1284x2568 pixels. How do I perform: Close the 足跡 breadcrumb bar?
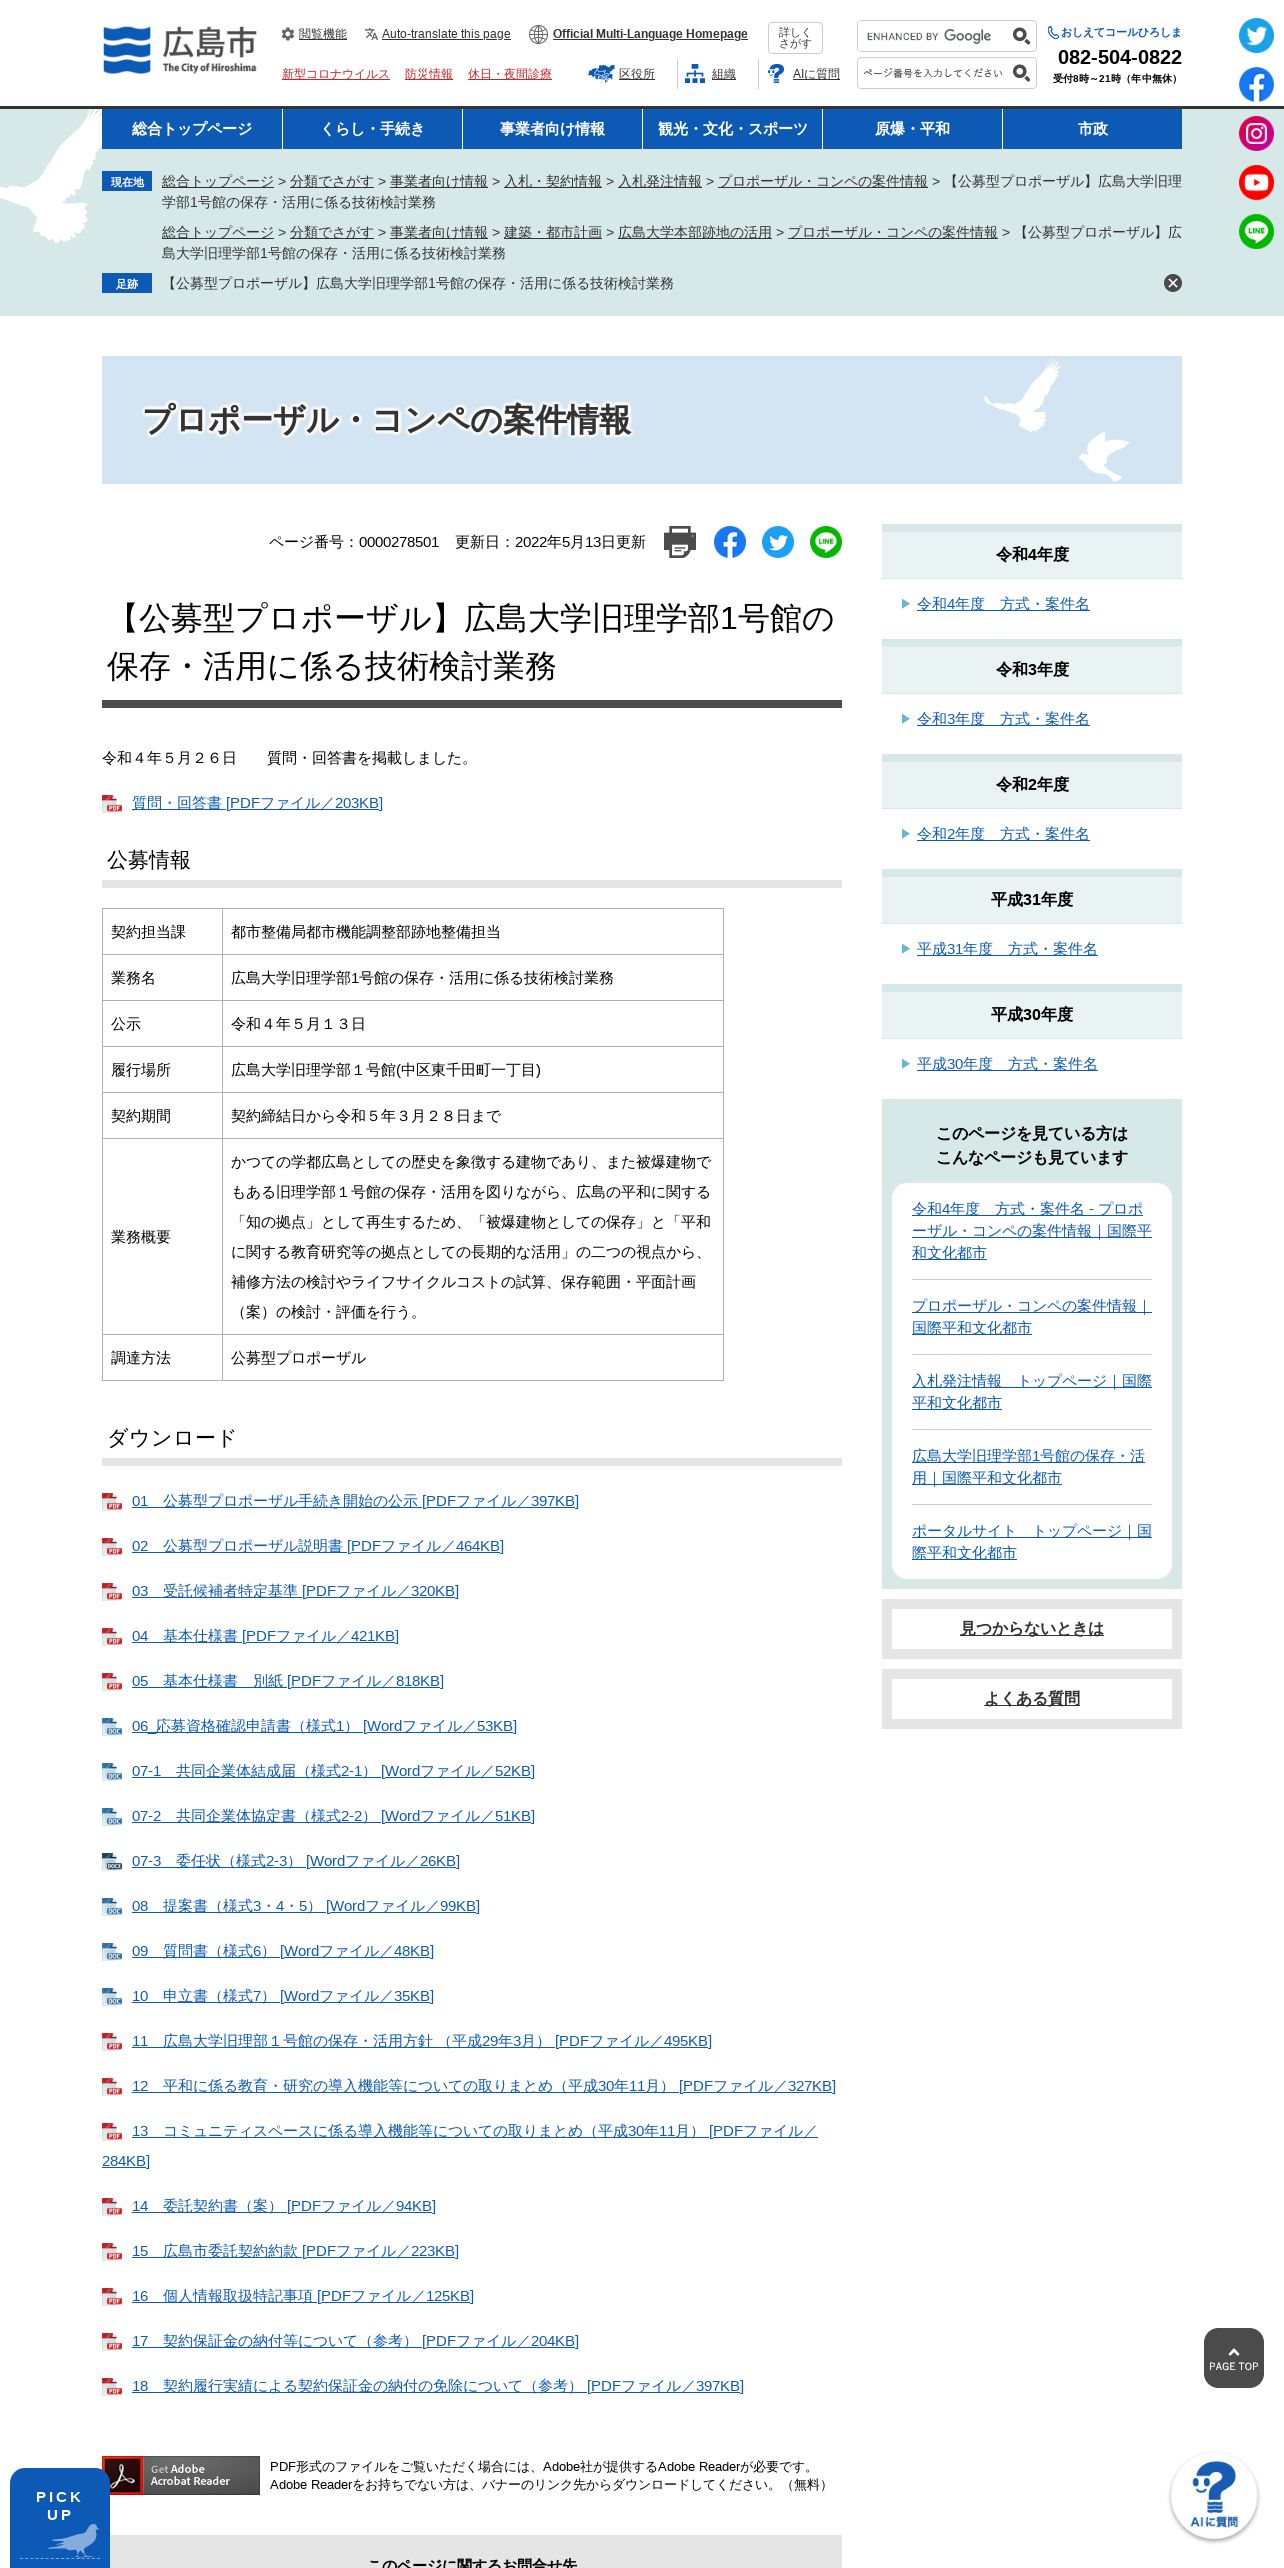(1173, 283)
